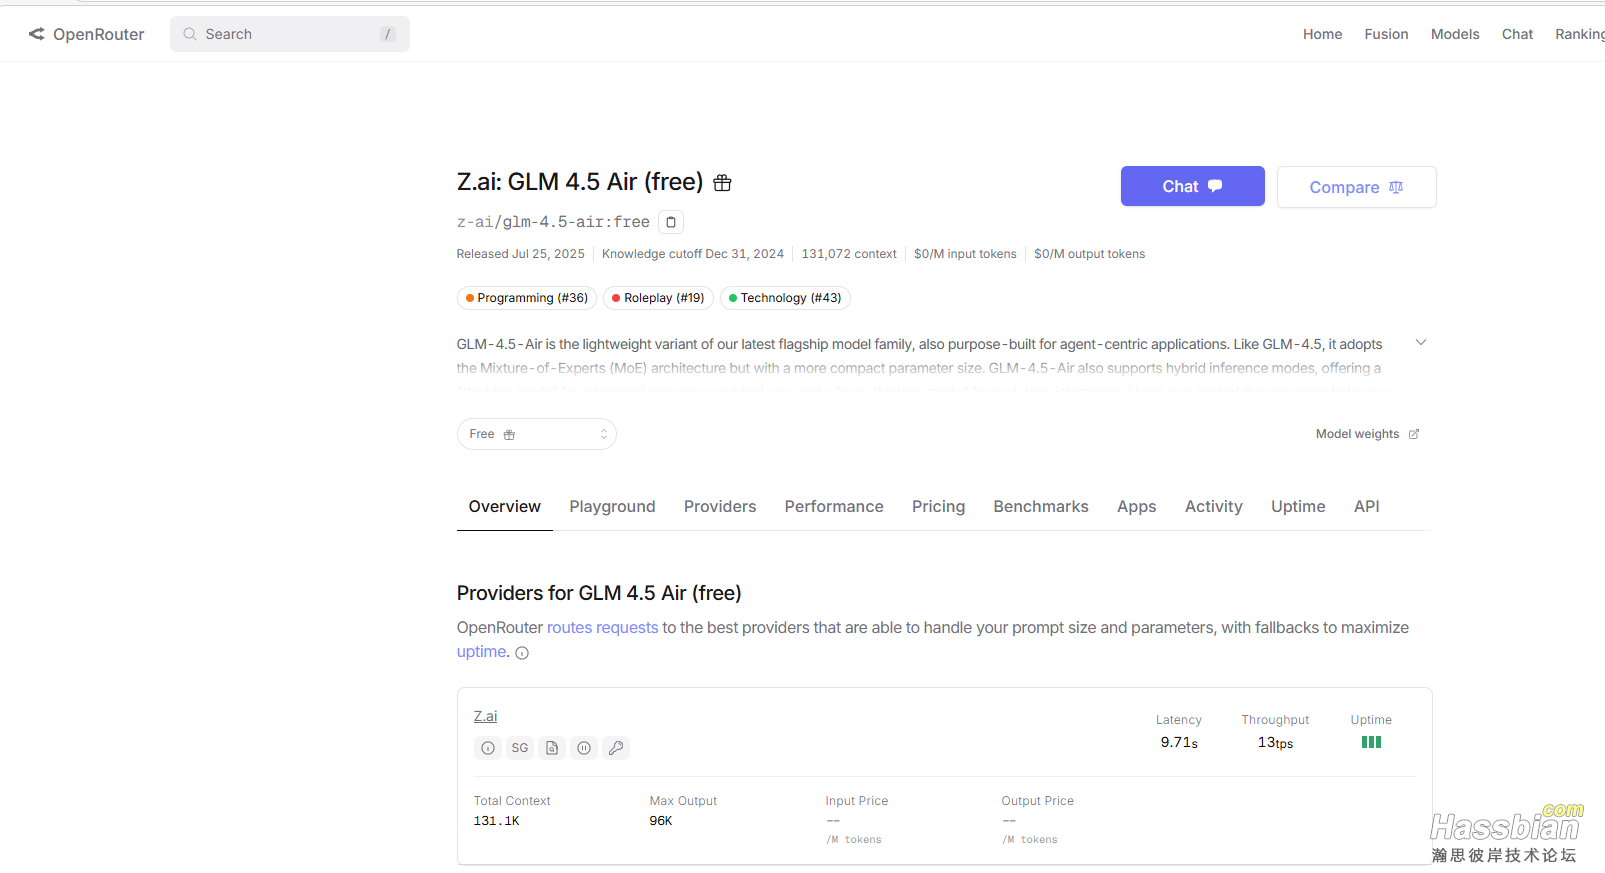Switch to the Pricing tab
Screen dimensions: 1605x873
click(x=939, y=507)
